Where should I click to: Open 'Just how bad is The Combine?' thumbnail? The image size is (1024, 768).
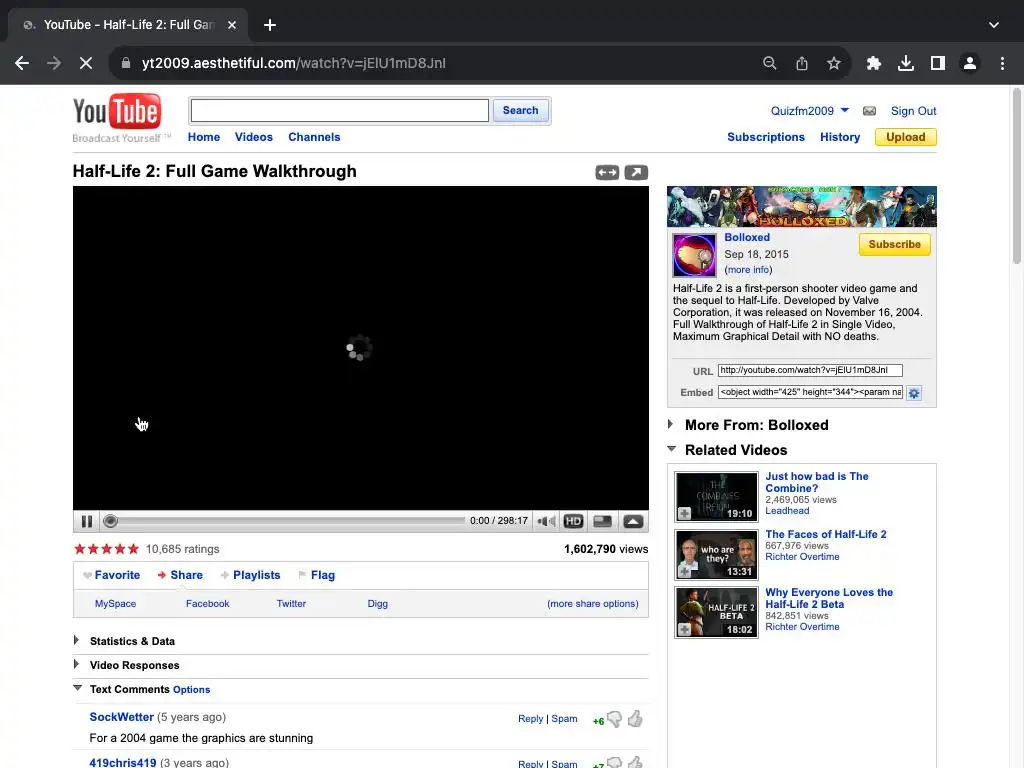point(716,496)
